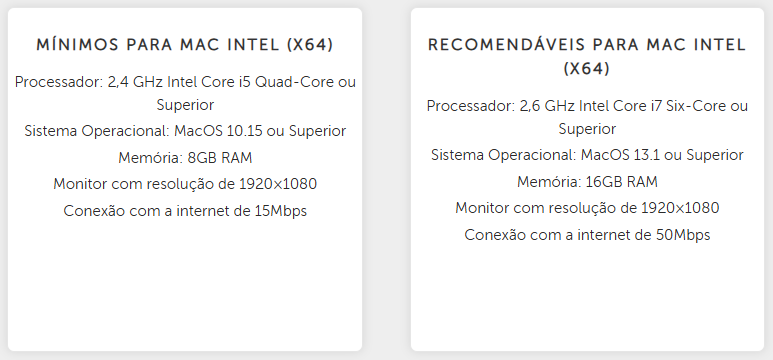
Task: Click the recommended card's monitor resolution 1920x1080 line
Action: [587, 208]
